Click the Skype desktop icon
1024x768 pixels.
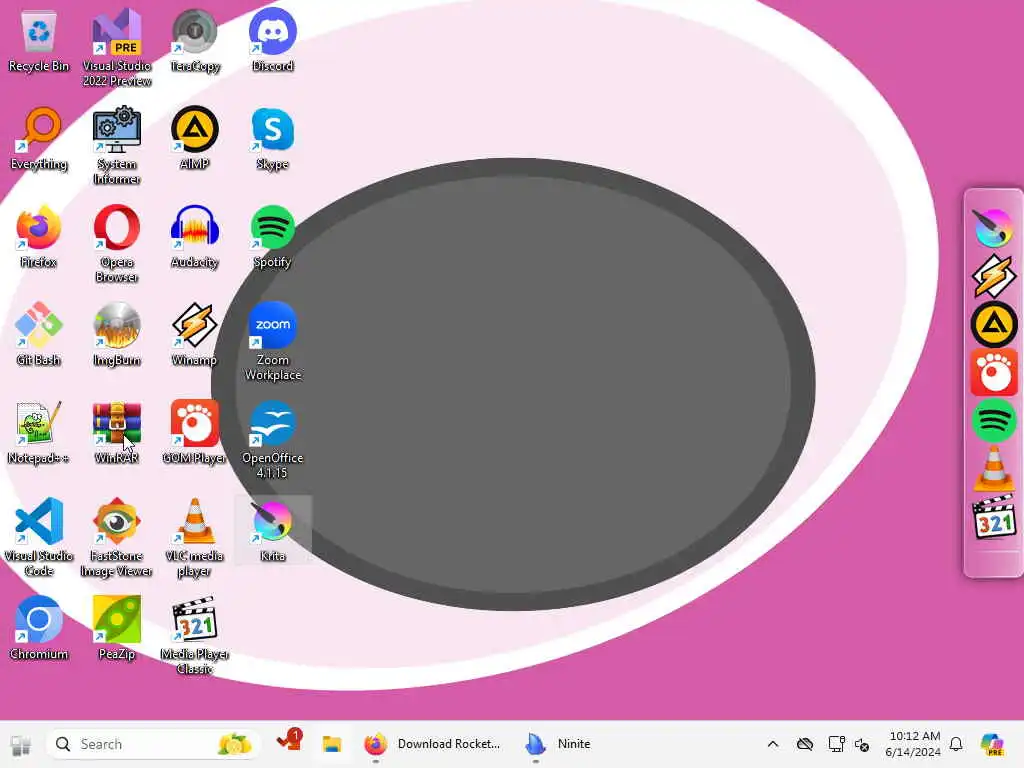272,138
